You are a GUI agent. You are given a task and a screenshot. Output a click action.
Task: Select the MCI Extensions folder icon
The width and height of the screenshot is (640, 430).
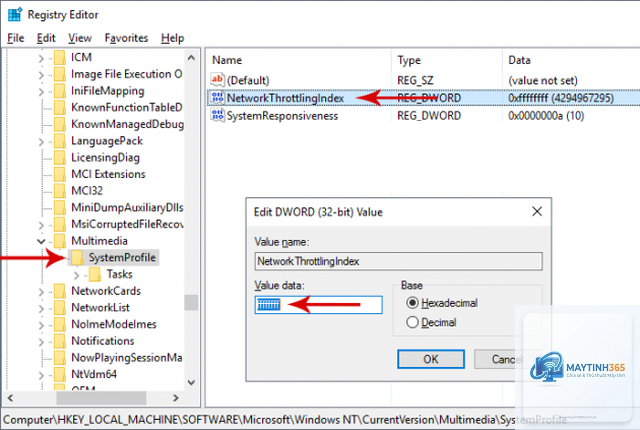point(60,175)
